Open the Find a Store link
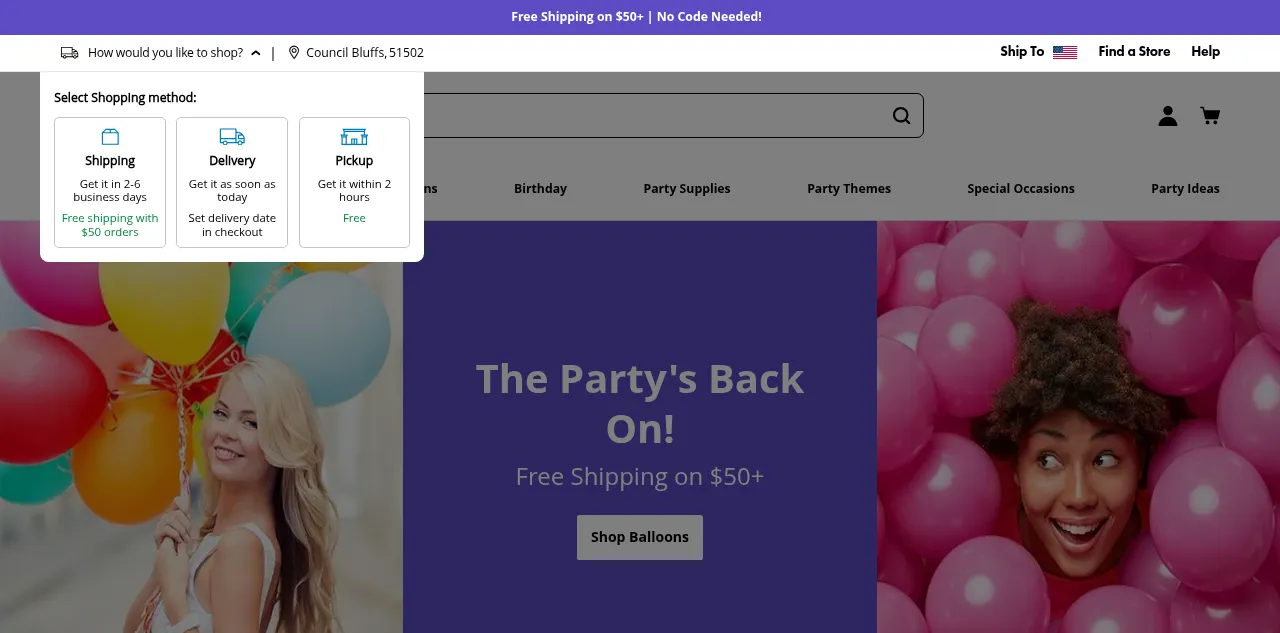Screen dimensions: 1280x633 (x=1134, y=52)
